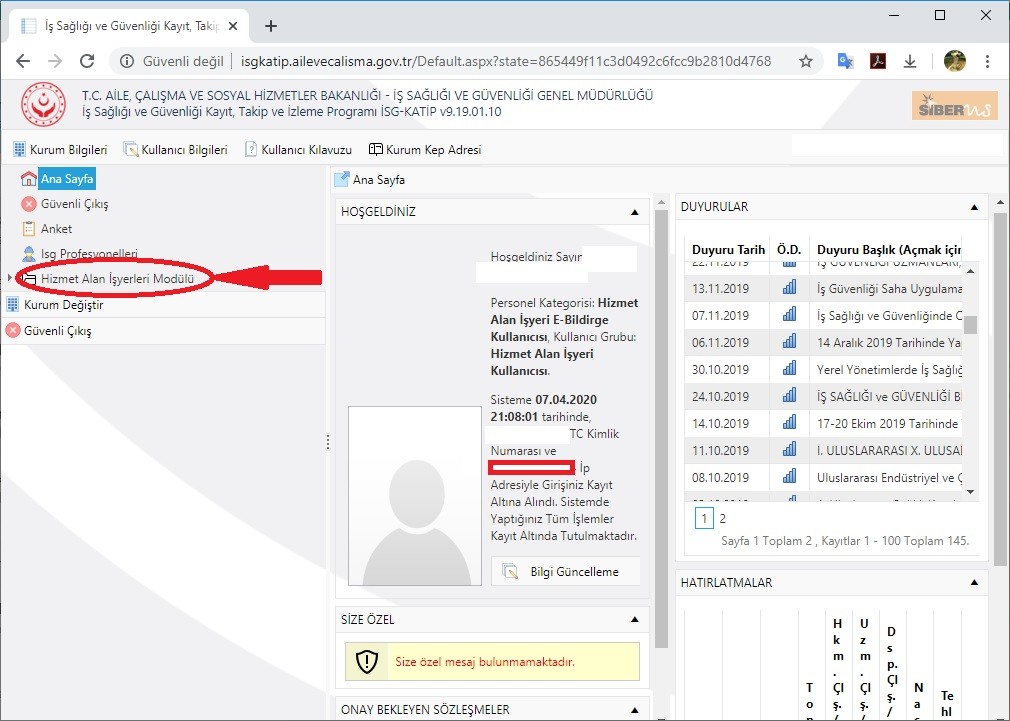Click the Bilgi Güncelleme button
The height and width of the screenshot is (721, 1010).
pos(566,572)
